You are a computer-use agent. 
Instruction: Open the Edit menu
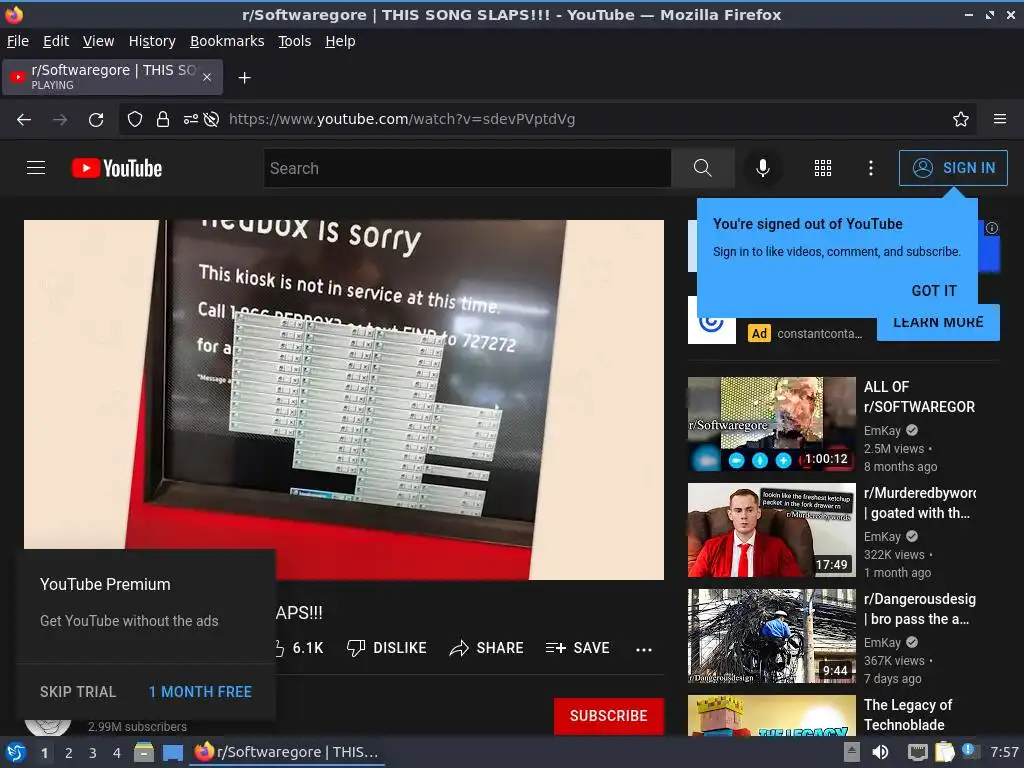pyautogui.click(x=56, y=41)
